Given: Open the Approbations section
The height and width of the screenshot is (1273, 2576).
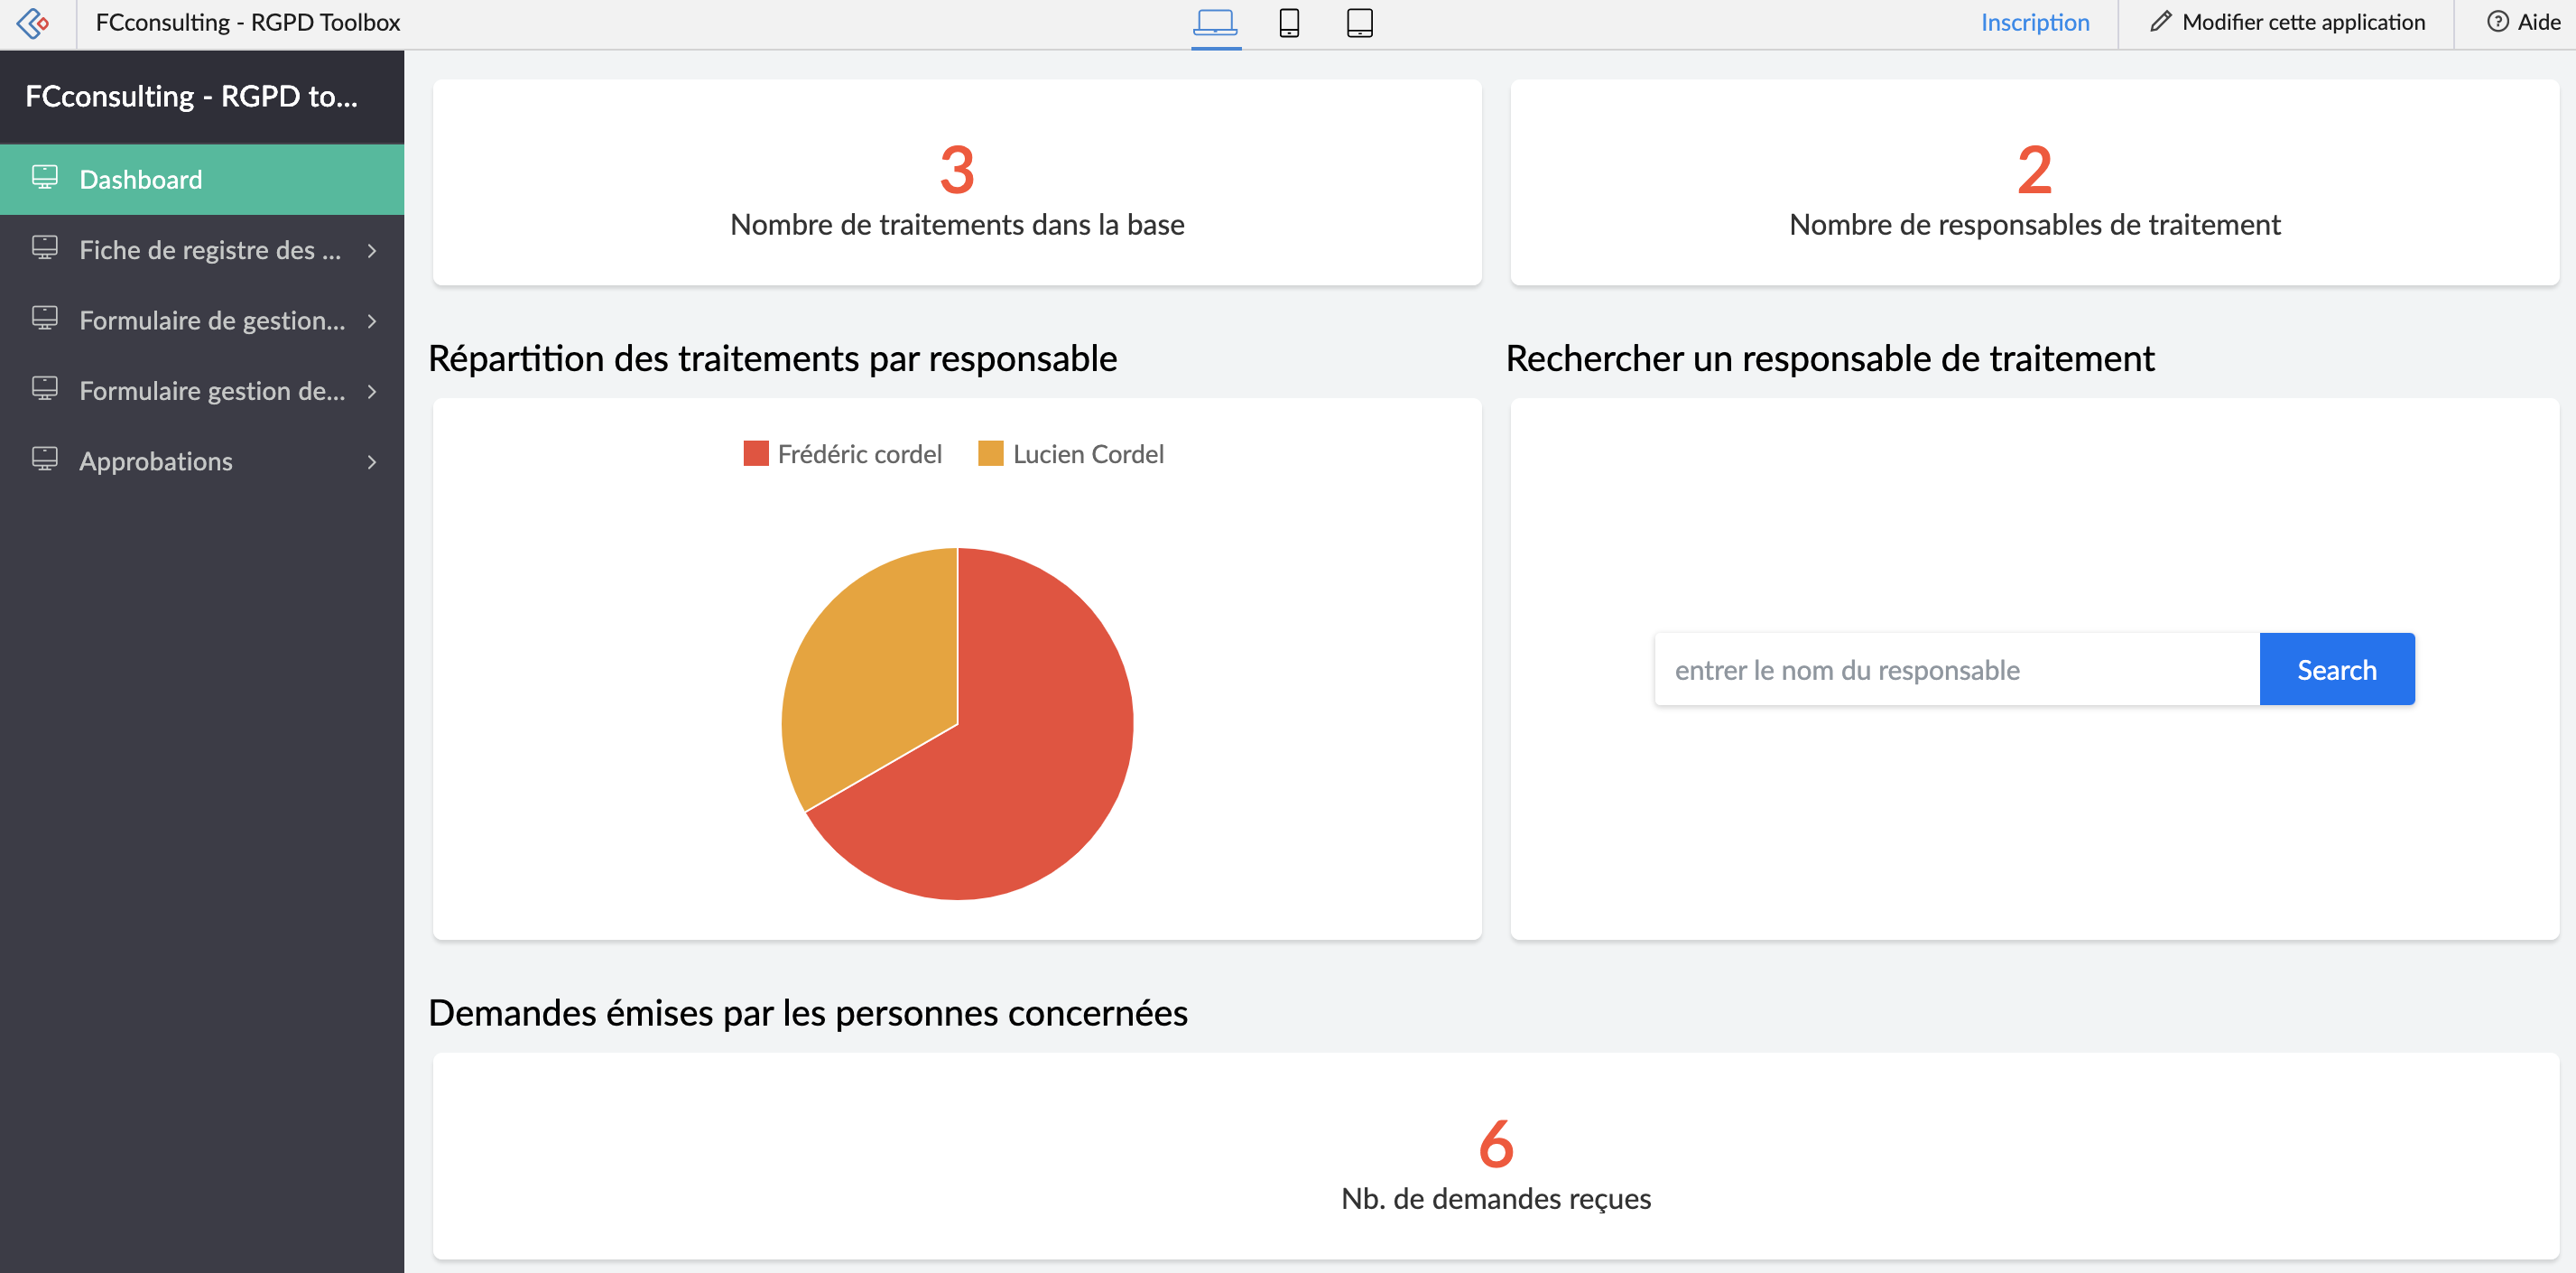Looking at the screenshot, I should [x=202, y=462].
